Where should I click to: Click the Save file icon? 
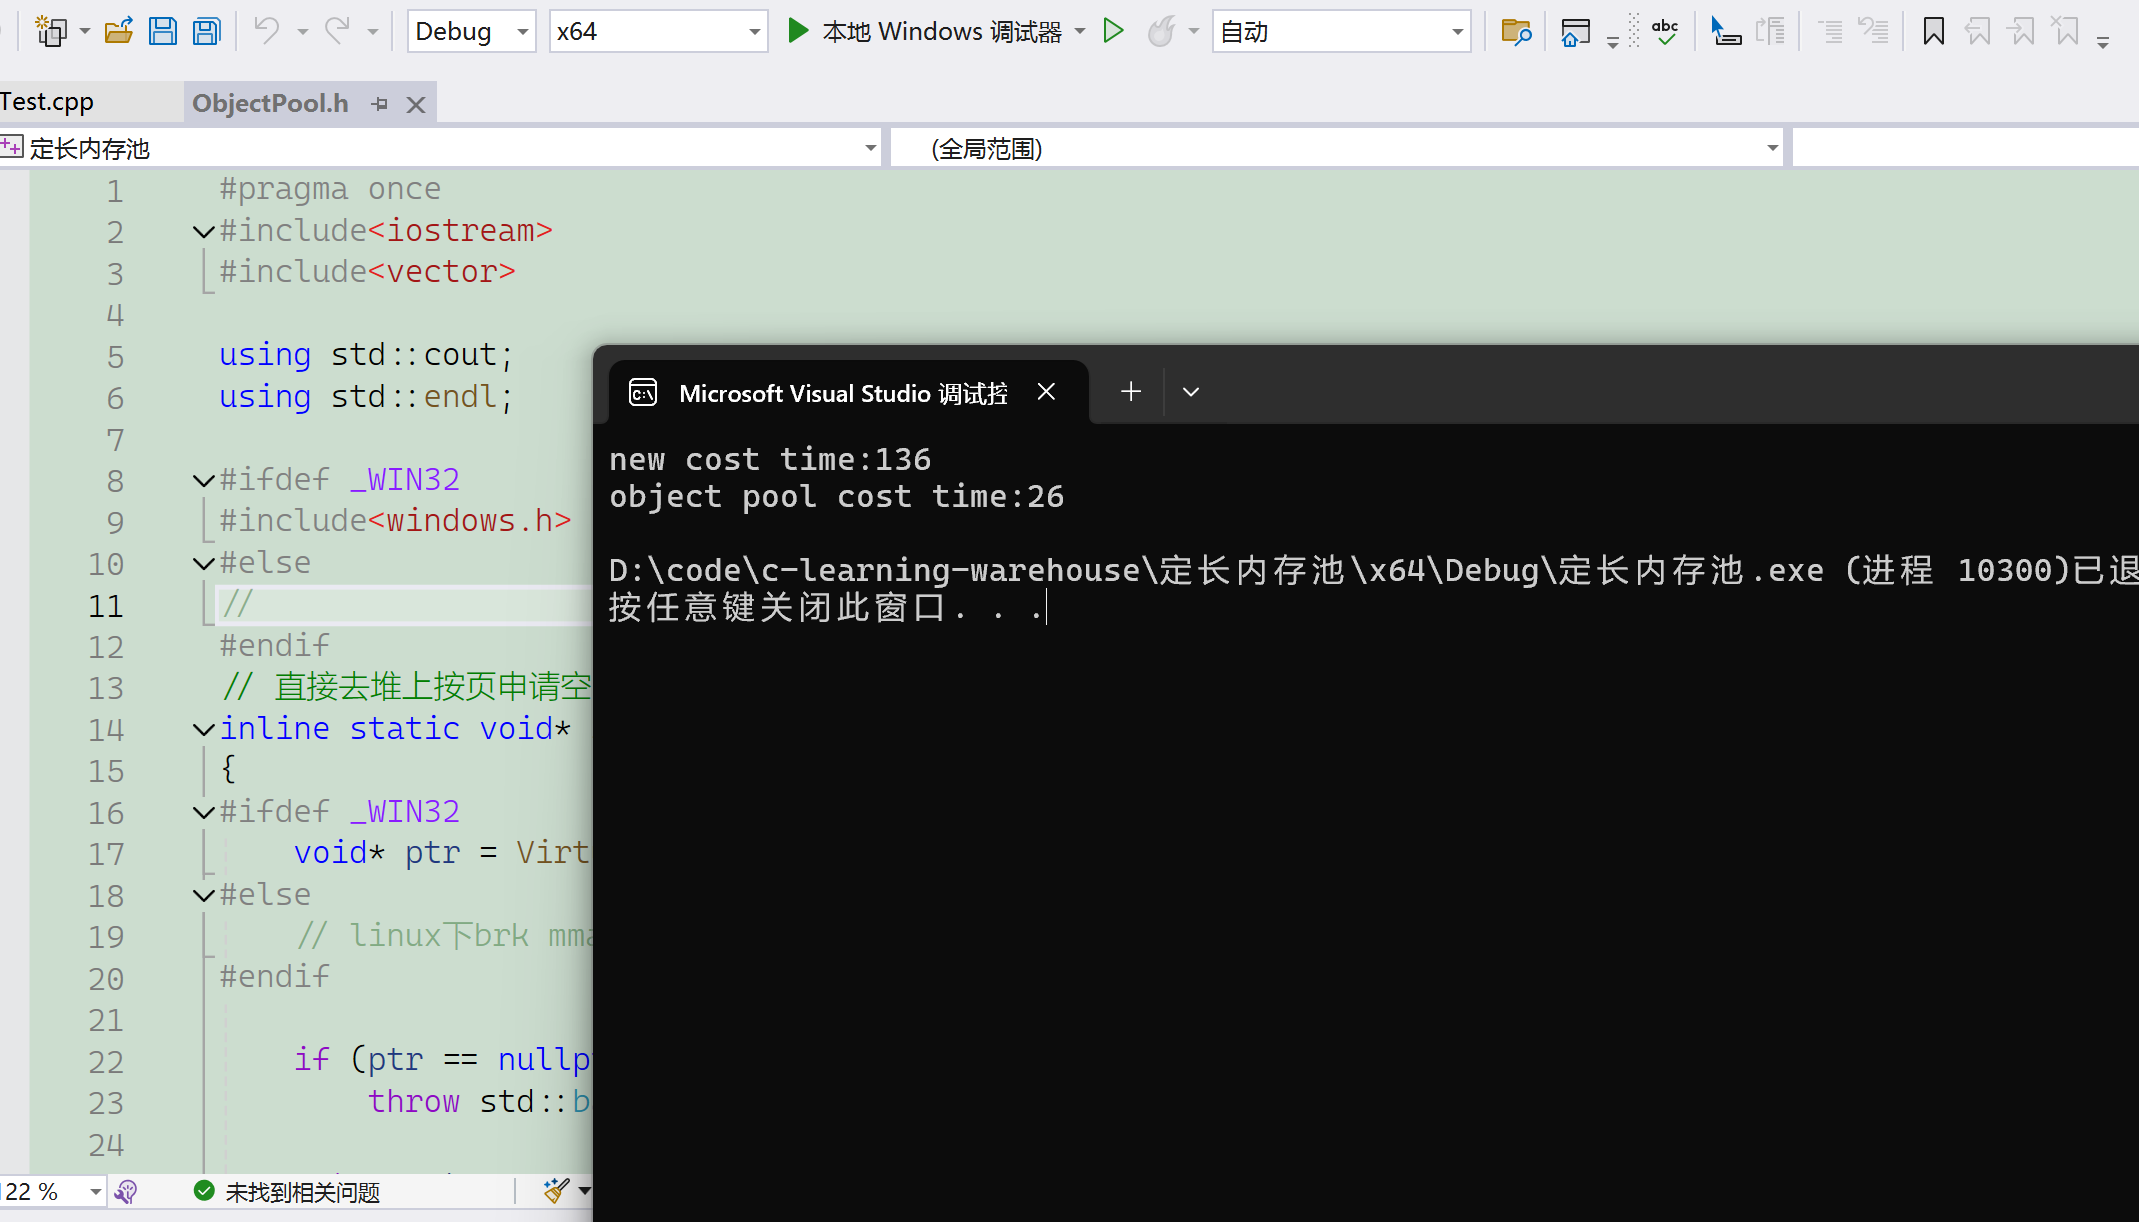pos(162,32)
